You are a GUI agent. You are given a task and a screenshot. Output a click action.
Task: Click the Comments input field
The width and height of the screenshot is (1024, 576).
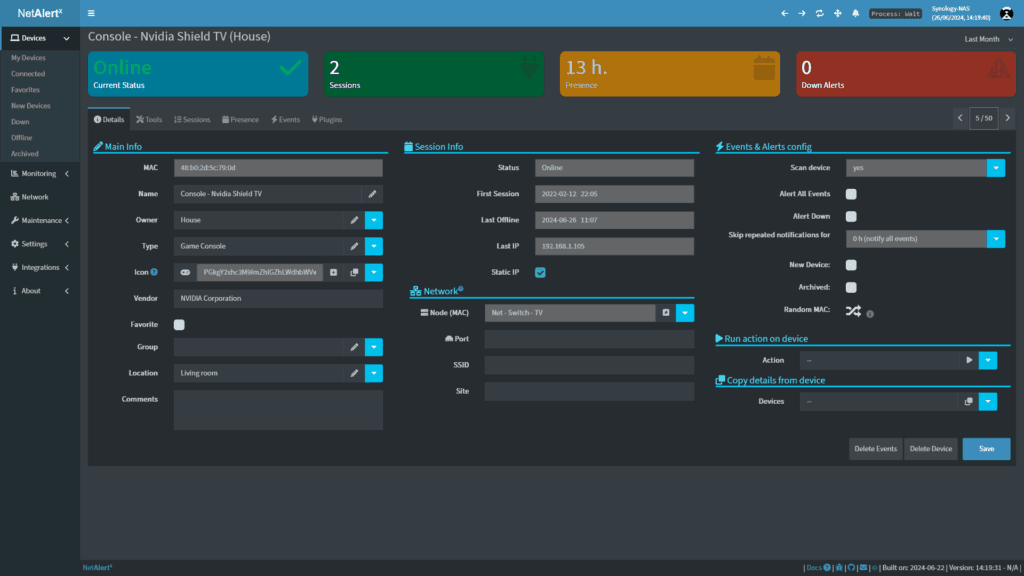click(278, 408)
